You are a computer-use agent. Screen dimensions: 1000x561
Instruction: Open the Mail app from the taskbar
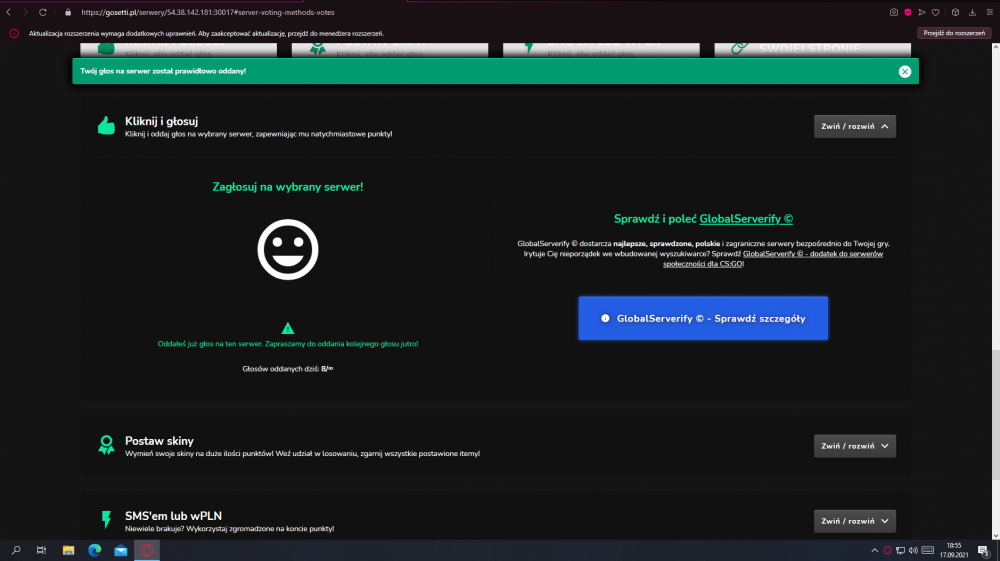[x=121, y=550]
